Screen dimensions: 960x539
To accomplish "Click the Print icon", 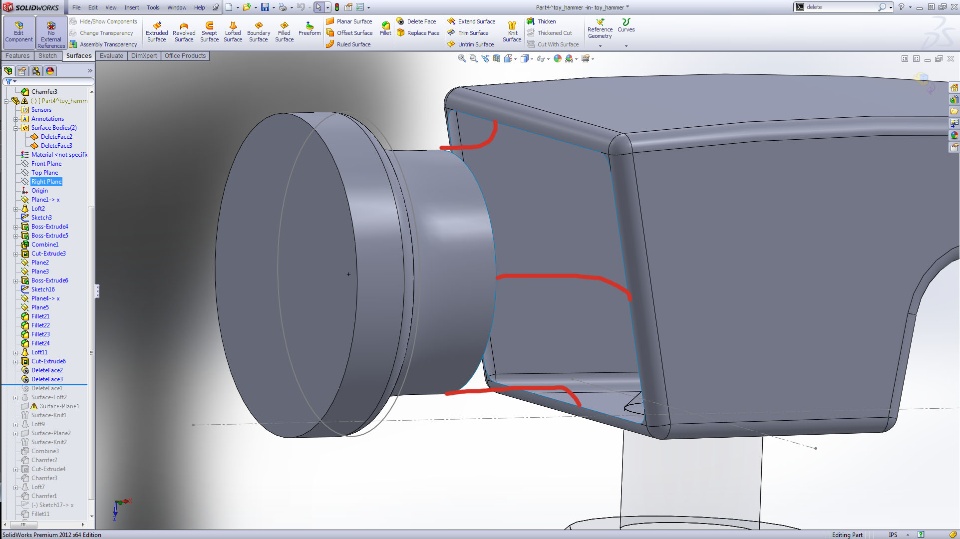I will [x=282, y=7].
